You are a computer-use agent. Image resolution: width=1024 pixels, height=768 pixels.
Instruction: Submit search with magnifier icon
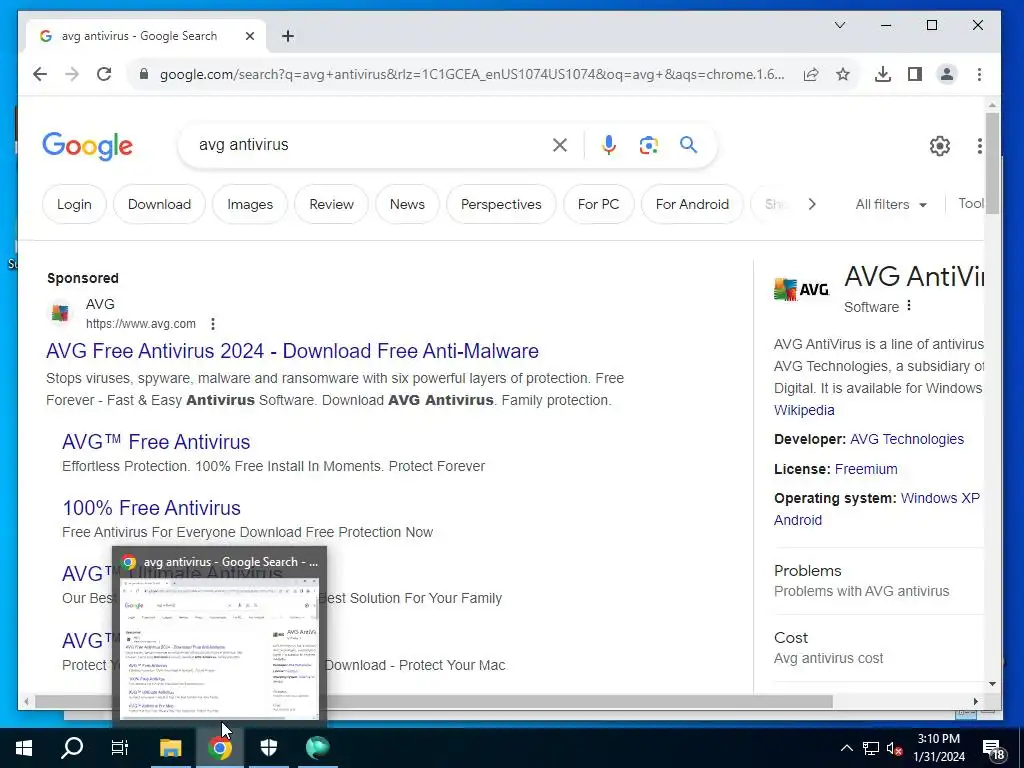click(x=688, y=144)
